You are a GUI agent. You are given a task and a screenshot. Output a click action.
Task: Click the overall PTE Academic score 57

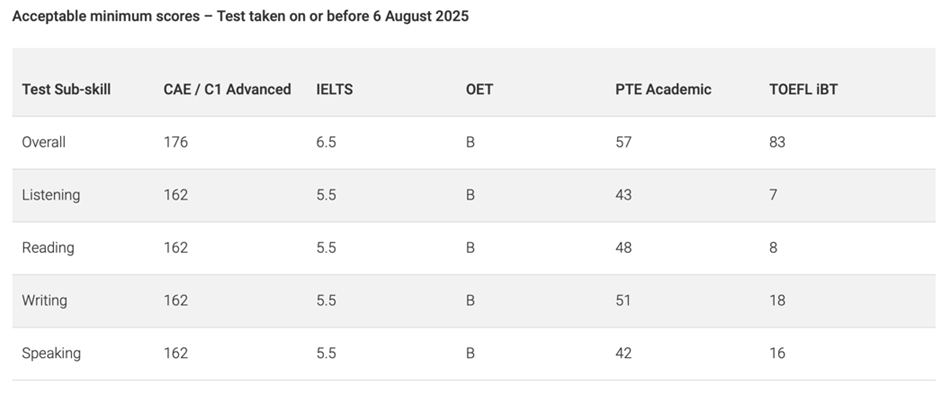[623, 142]
